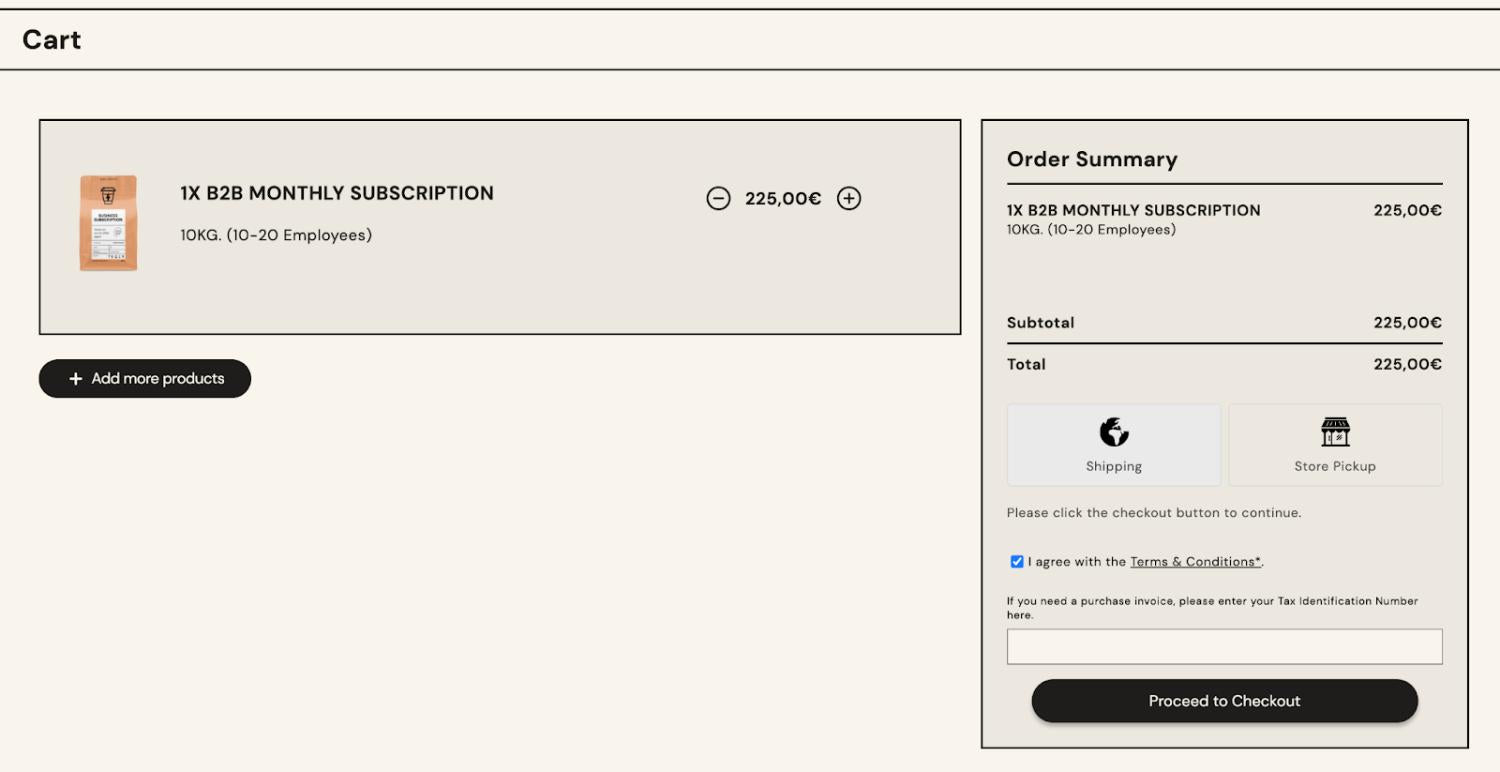Focus the Tax Identification Number field

point(1224,647)
